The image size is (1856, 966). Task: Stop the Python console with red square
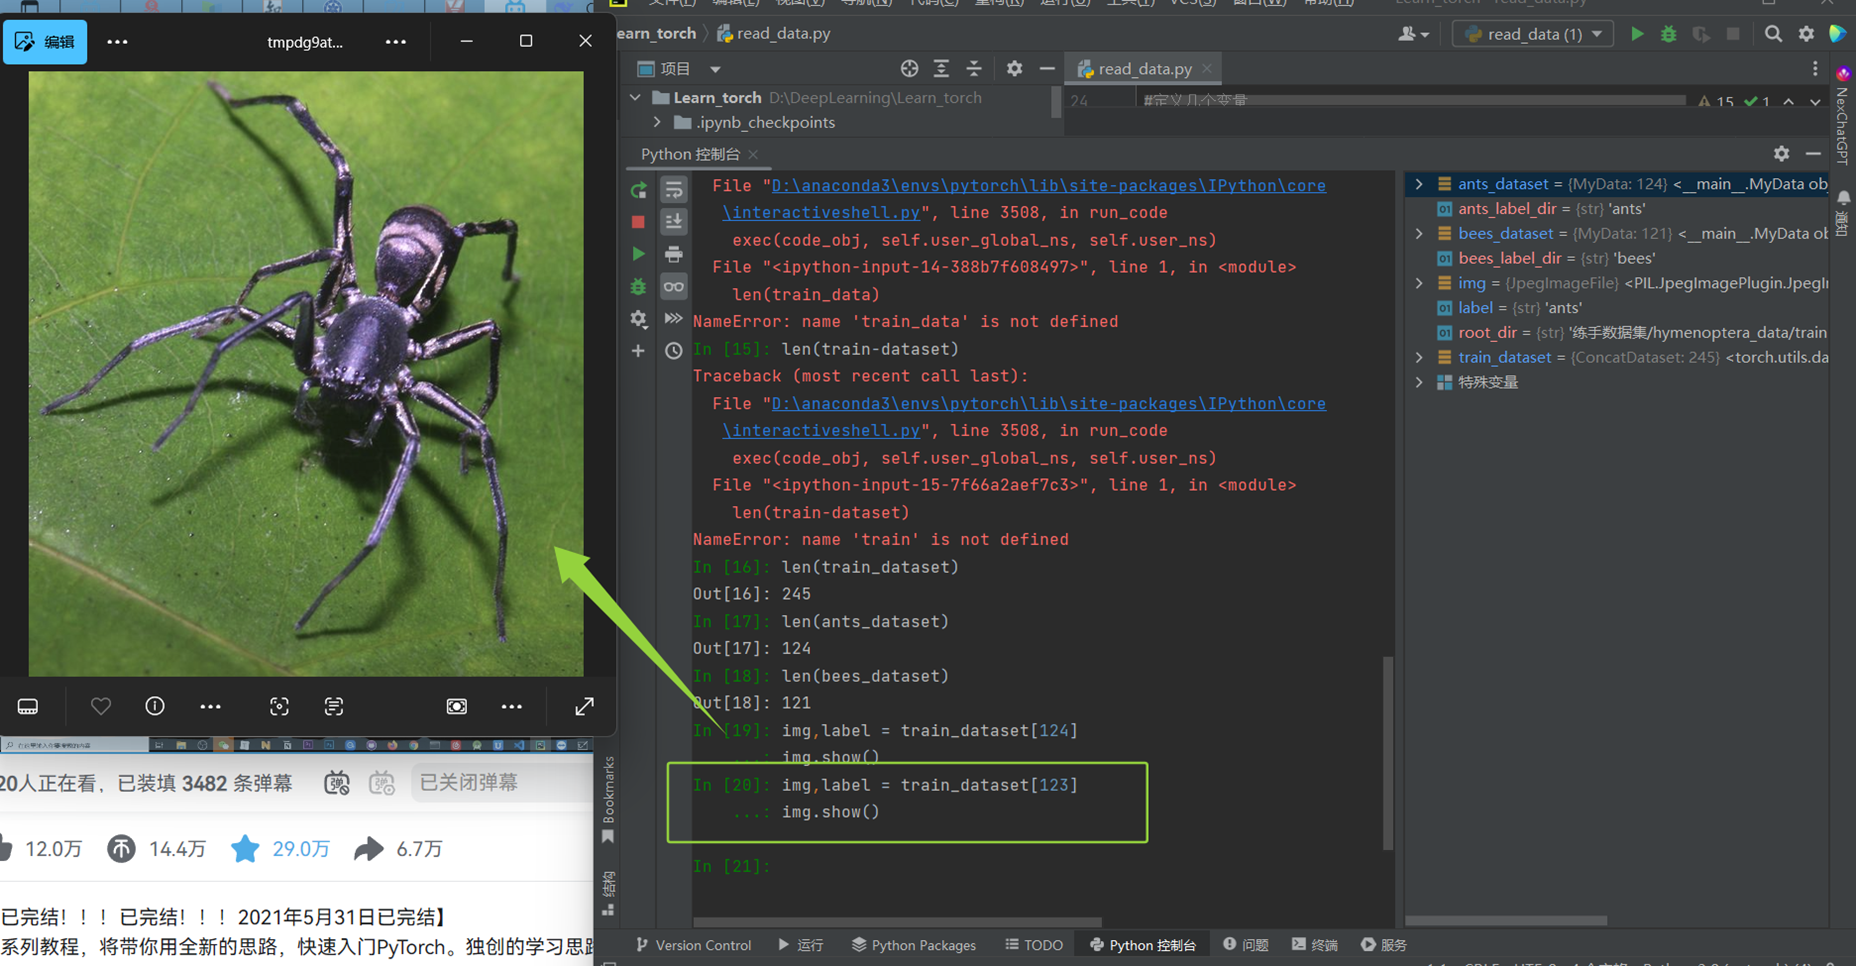638,222
